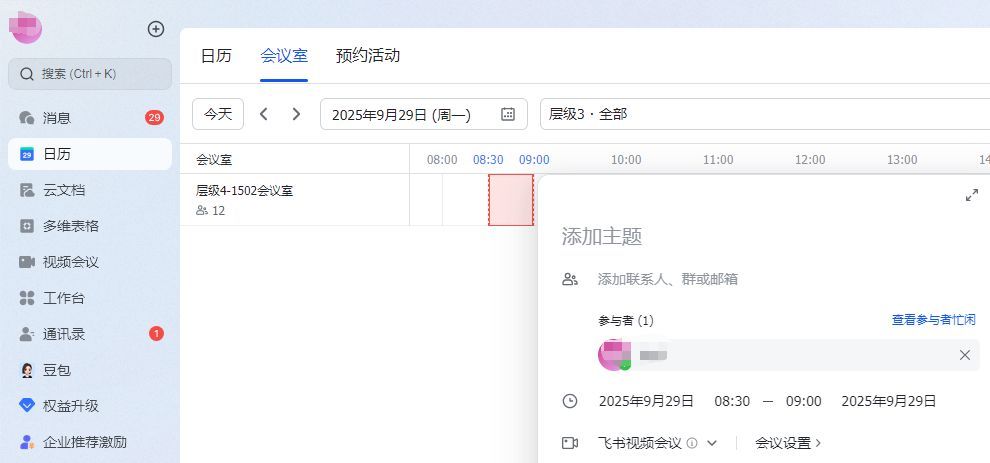Click the plus icon beside the avatar
The width and height of the screenshot is (990, 463).
click(x=156, y=29)
